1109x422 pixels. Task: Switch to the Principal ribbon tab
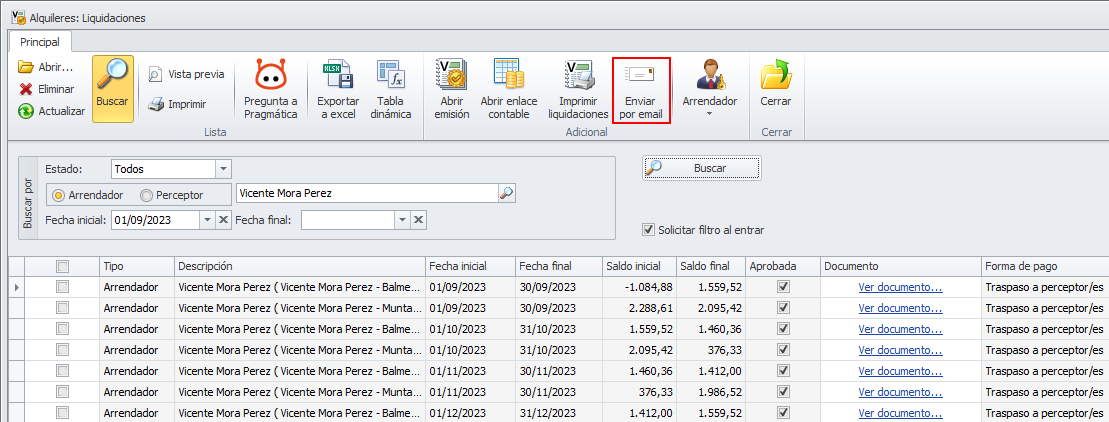(40, 42)
